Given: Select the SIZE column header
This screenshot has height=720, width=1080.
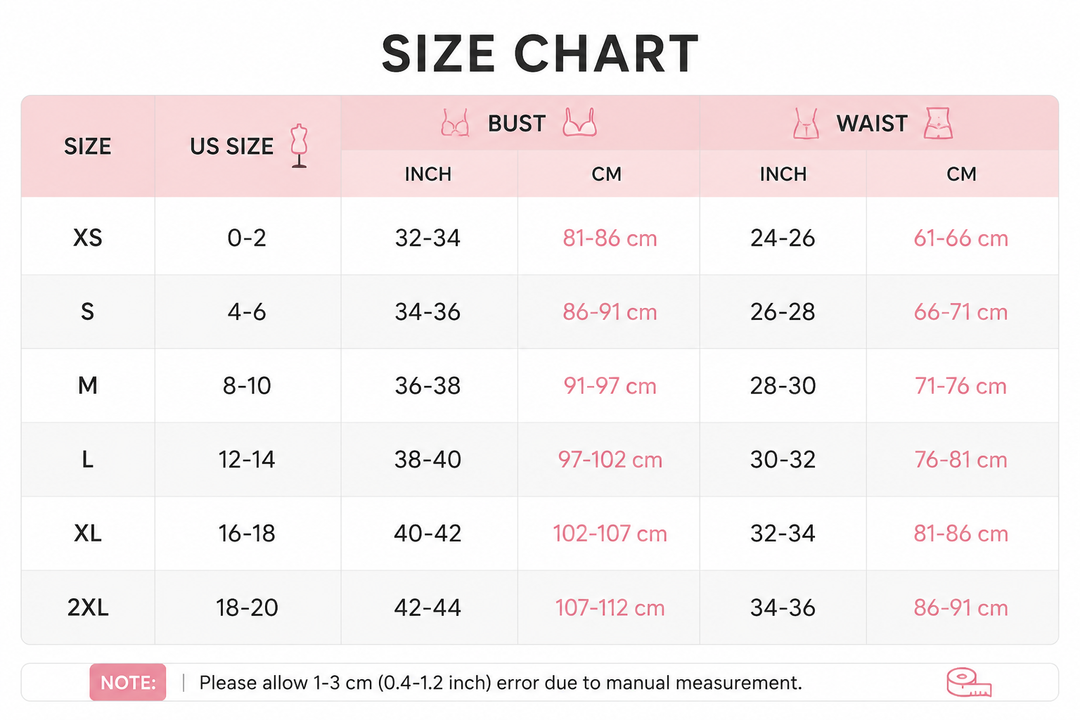Looking at the screenshot, I should pos(87,146).
